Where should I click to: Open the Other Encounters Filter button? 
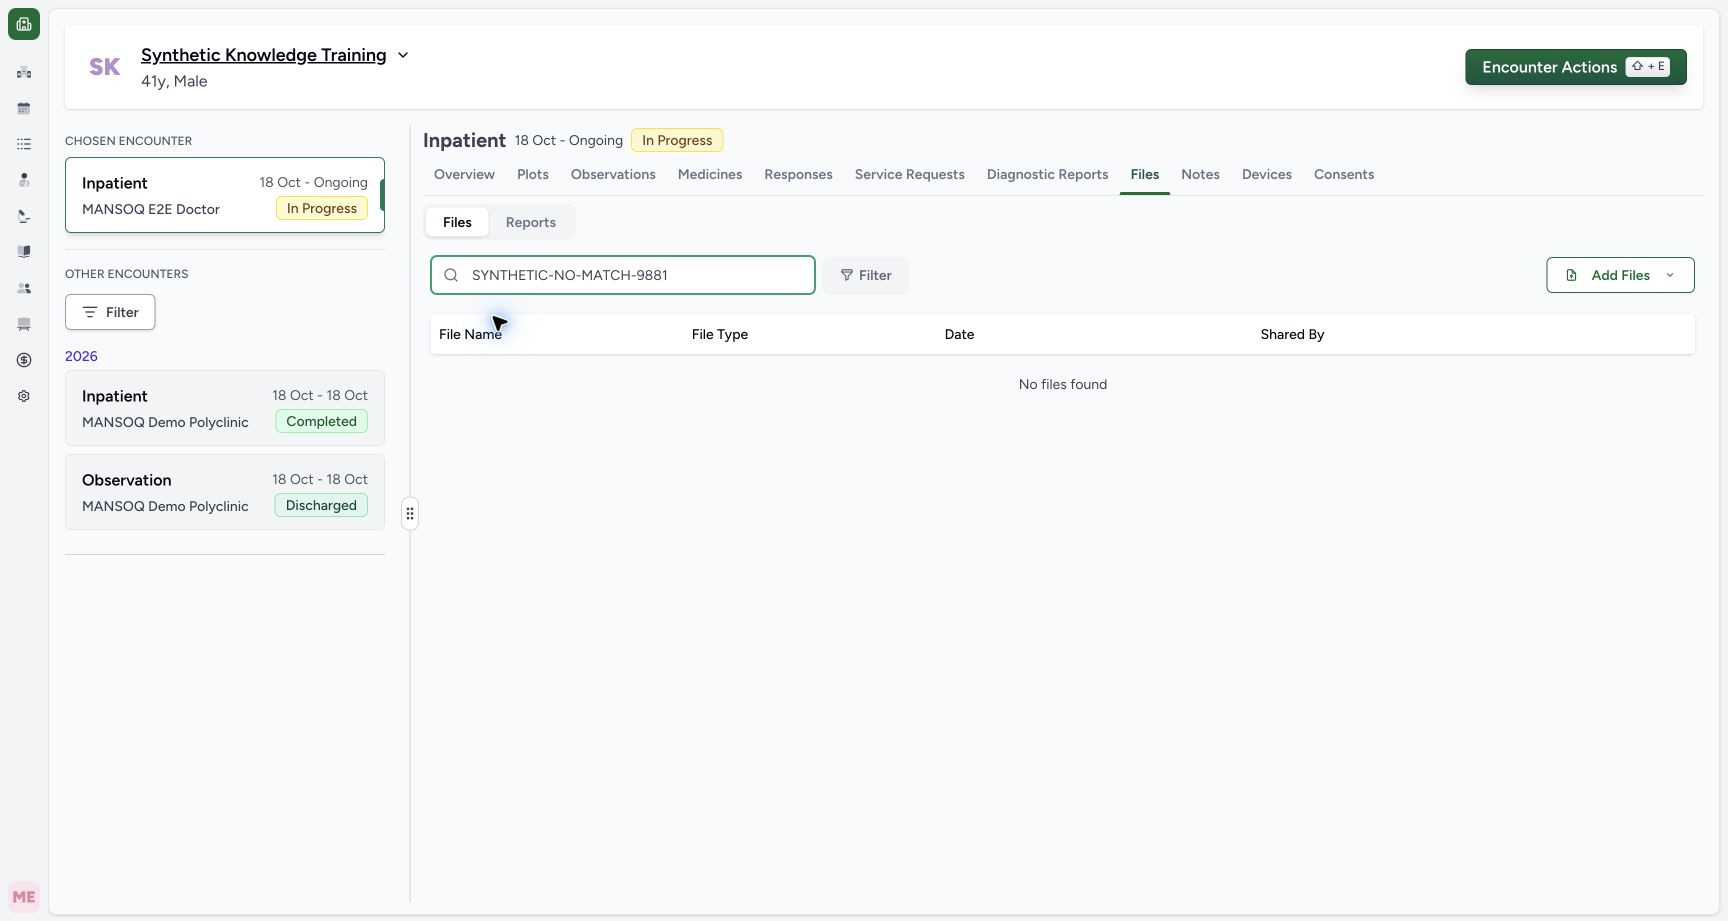110,312
